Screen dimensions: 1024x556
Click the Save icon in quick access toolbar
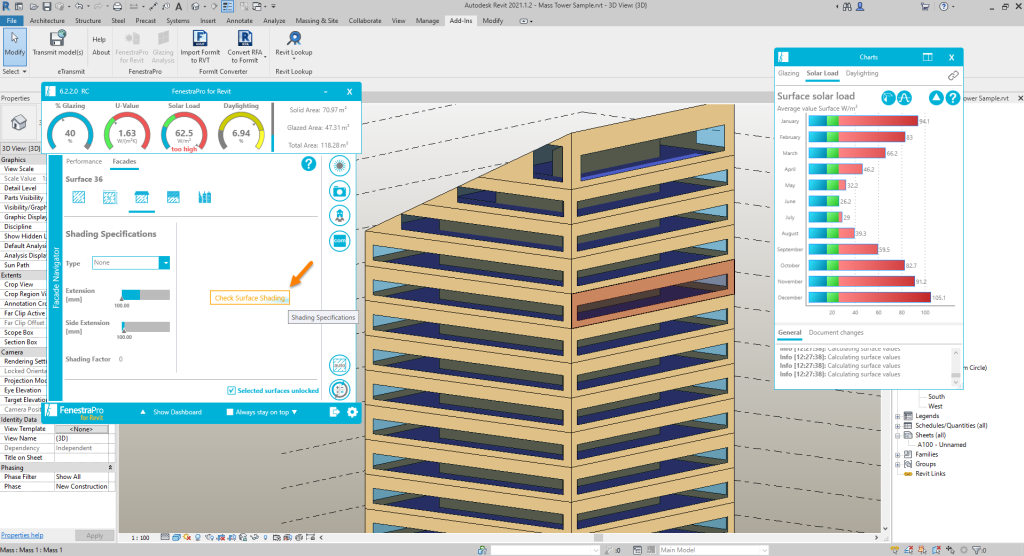click(x=46, y=7)
